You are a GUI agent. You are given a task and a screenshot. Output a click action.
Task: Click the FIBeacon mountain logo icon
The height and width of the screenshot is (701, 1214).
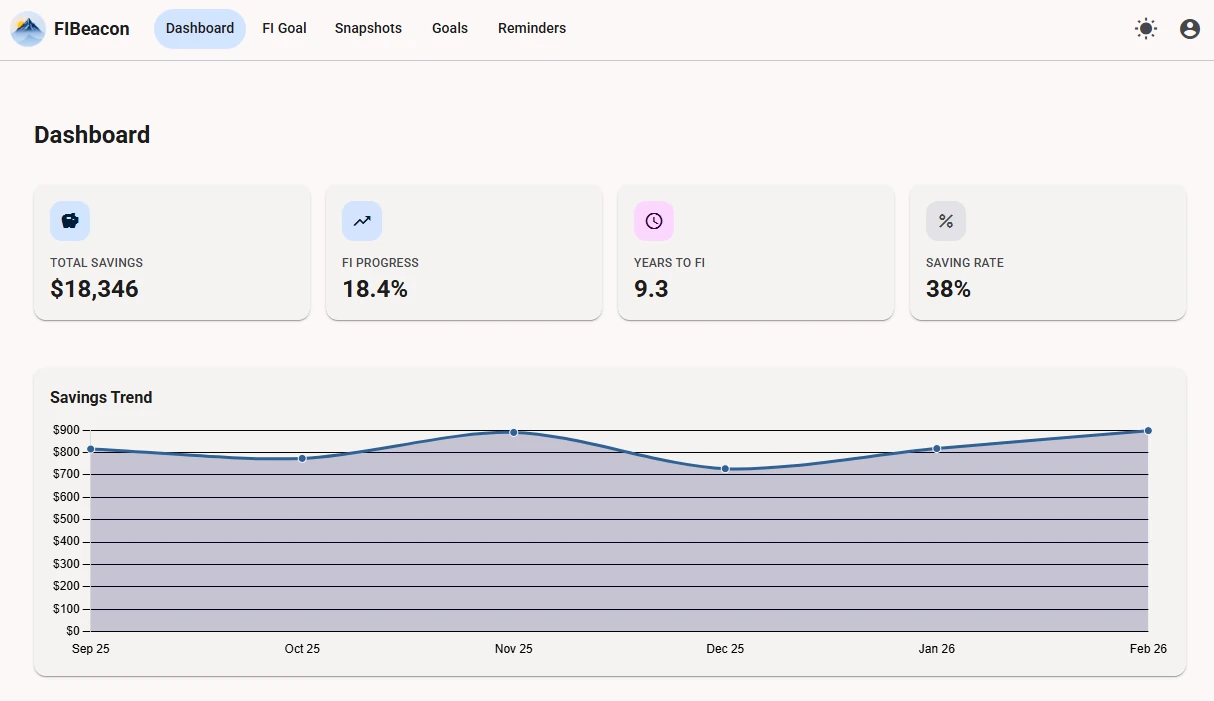[x=27, y=29]
